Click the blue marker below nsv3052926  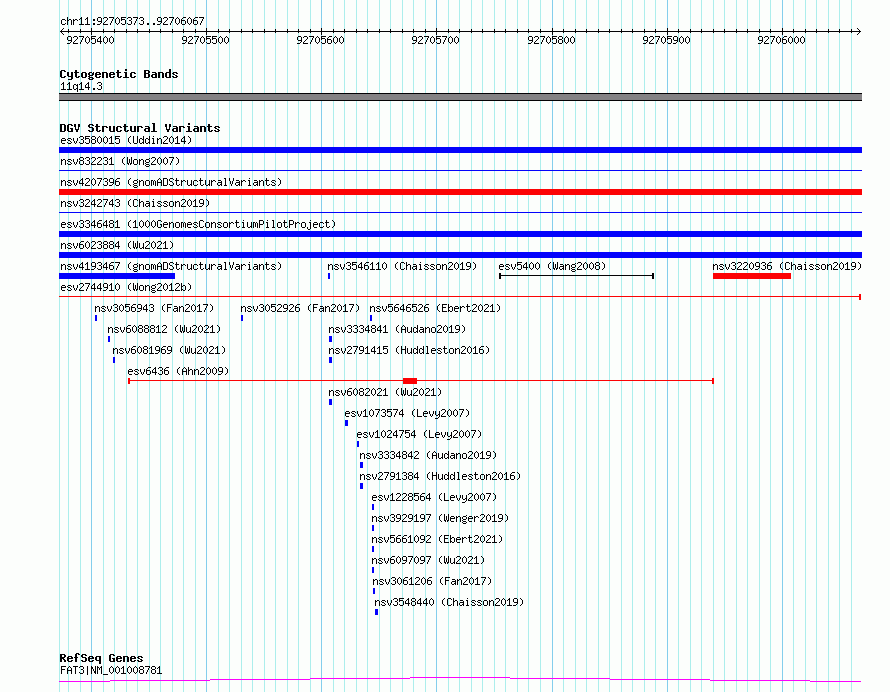(242, 318)
